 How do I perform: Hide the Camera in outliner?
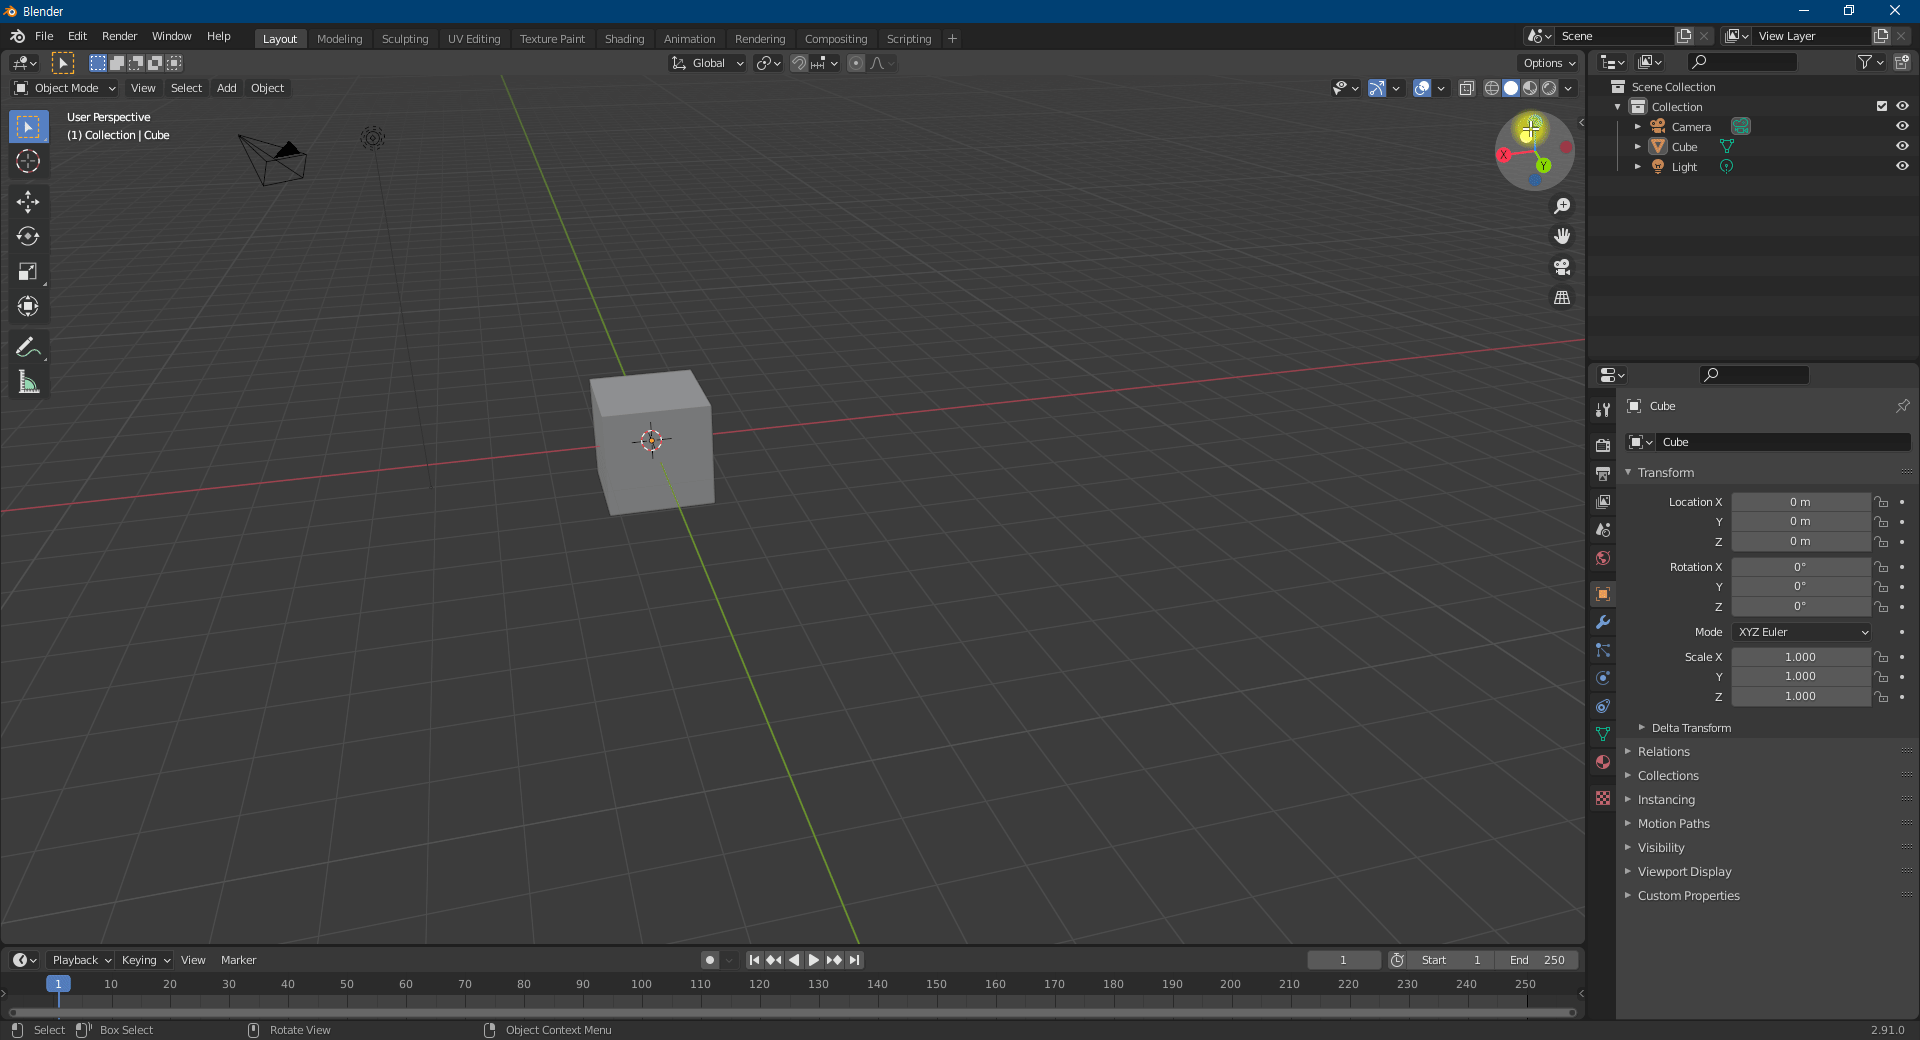(1902, 126)
